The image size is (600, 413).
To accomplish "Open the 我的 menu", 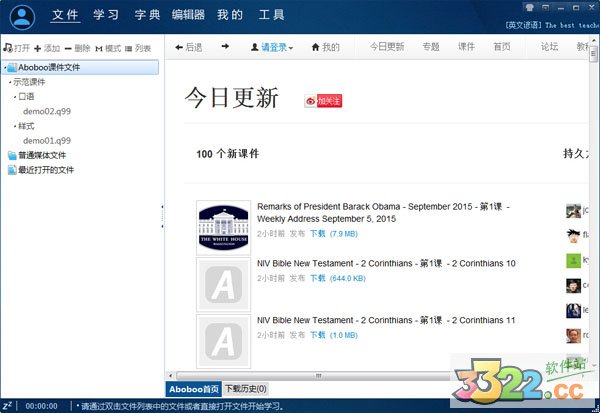I will [x=230, y=15].
